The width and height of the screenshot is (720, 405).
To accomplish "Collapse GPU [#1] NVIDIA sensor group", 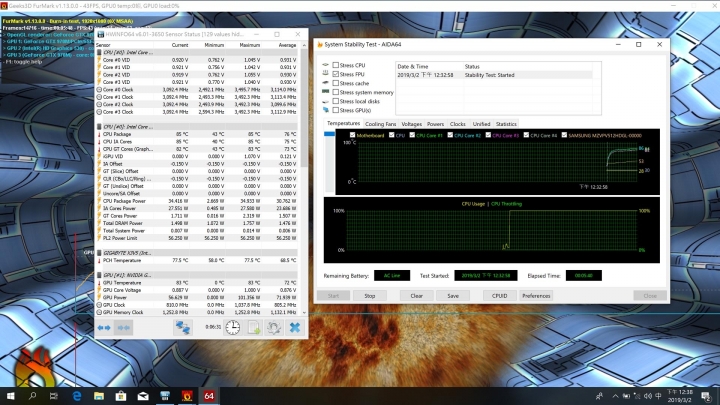I will [x=99, y=275].
